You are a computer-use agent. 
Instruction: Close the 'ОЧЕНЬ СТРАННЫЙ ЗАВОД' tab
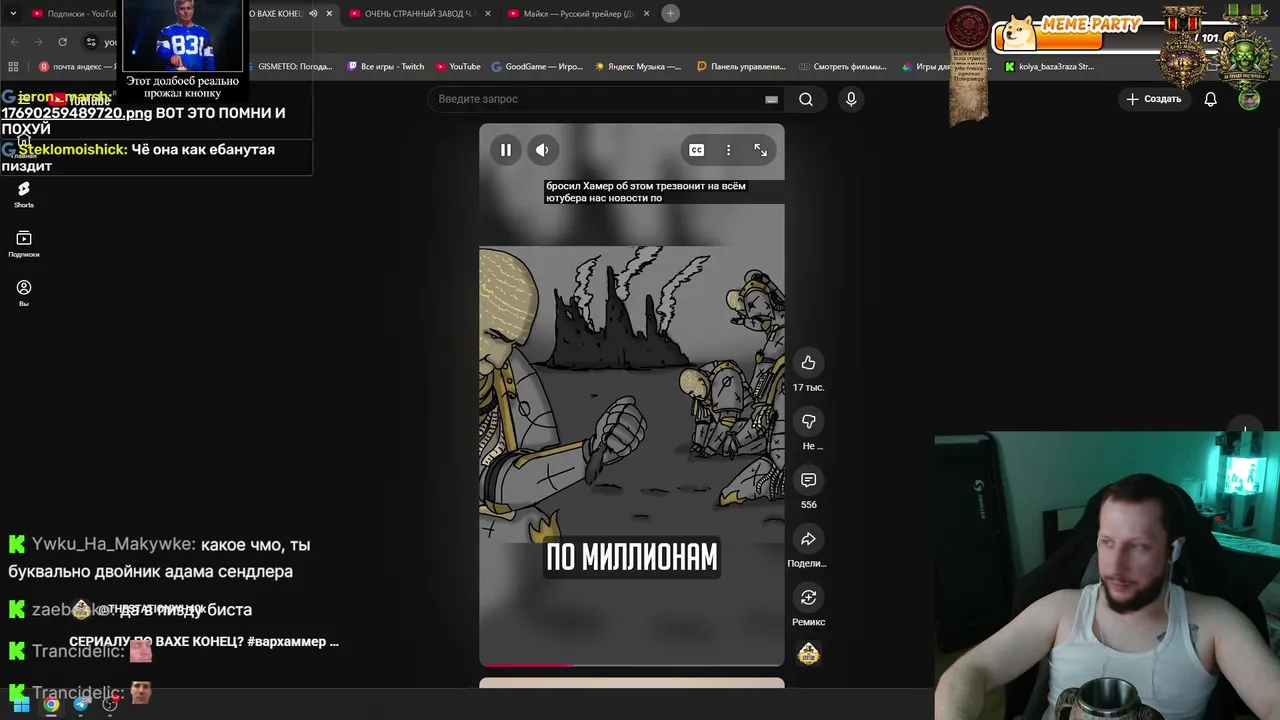[487, 14]
